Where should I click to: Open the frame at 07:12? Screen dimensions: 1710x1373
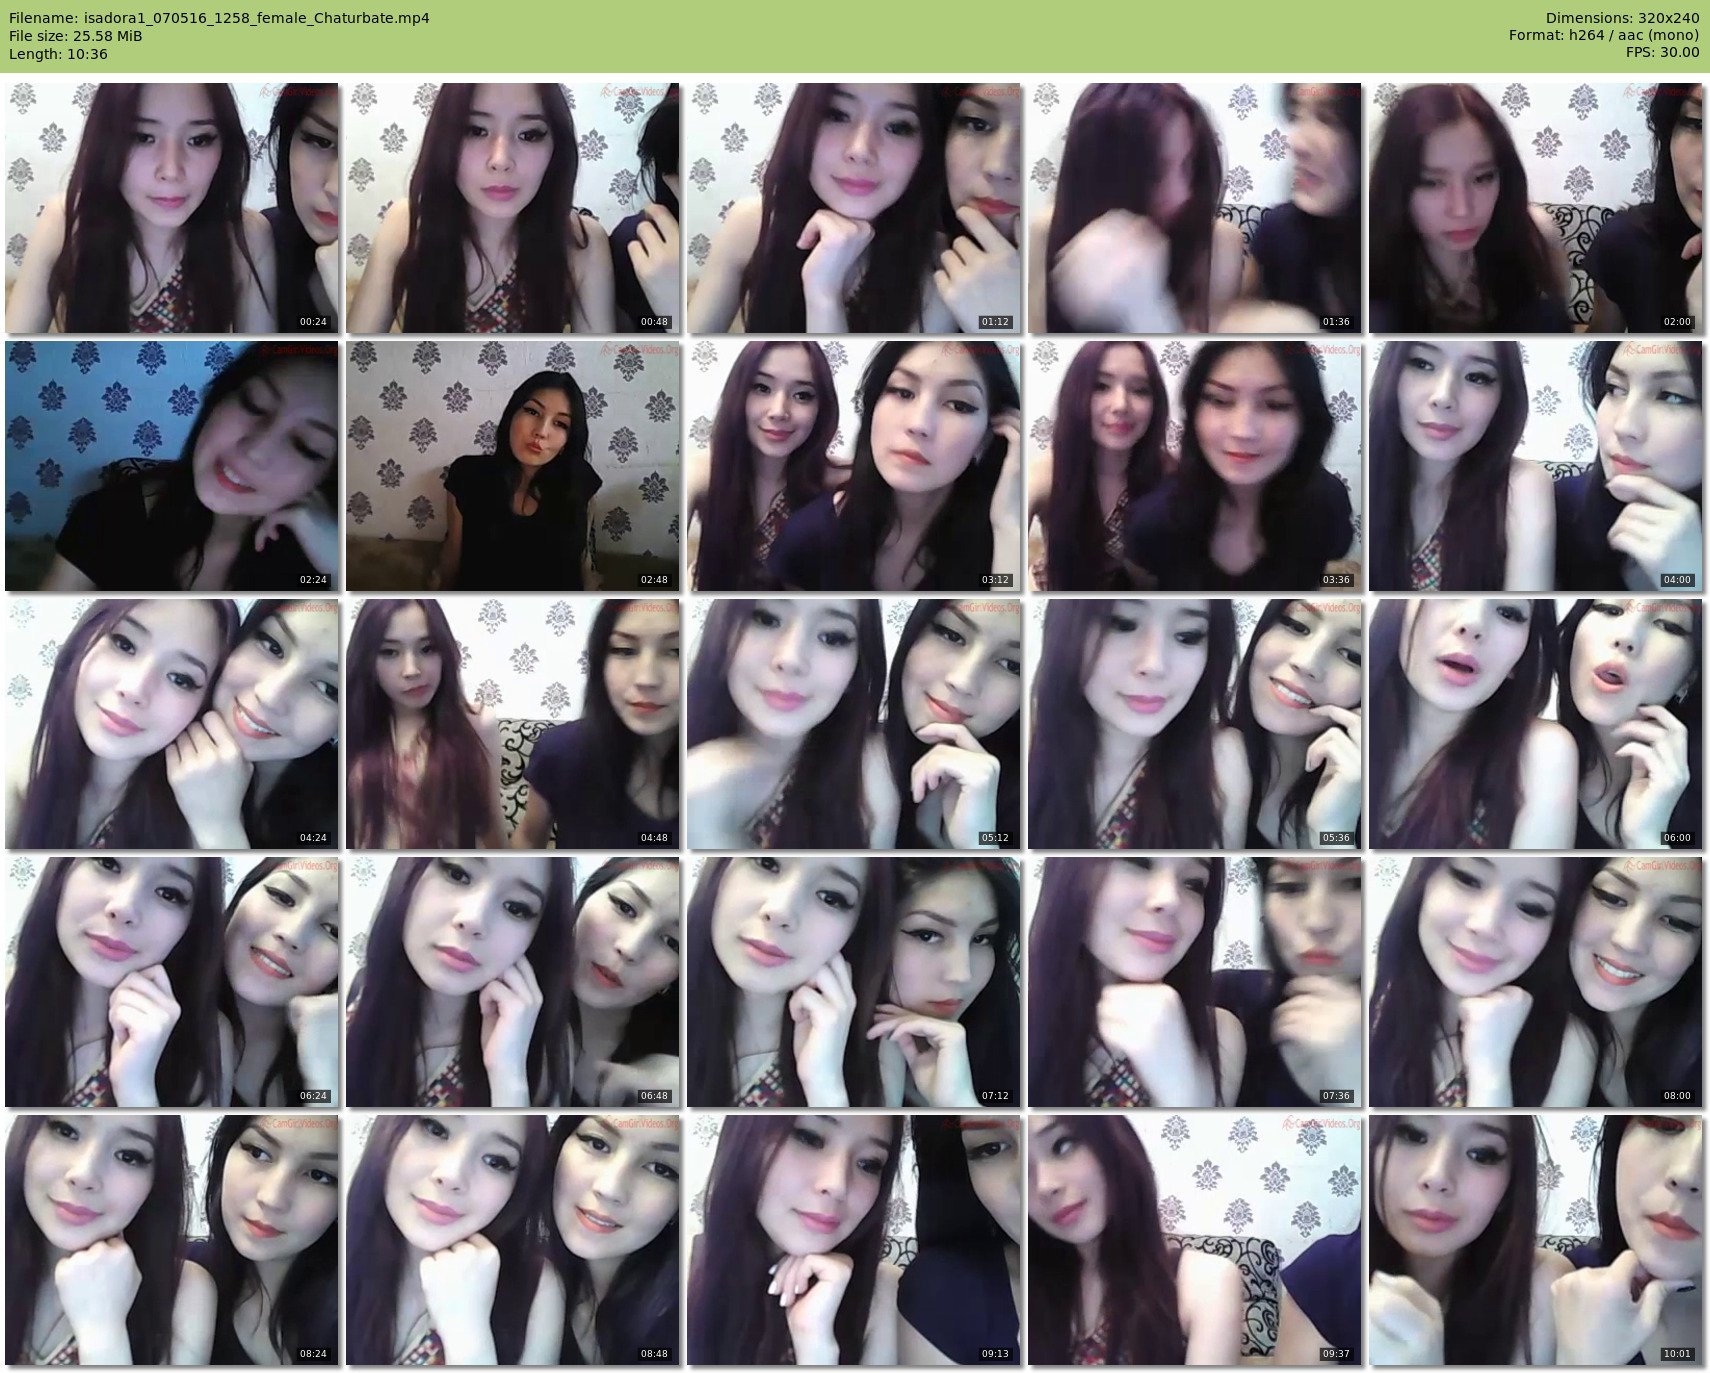854,982
